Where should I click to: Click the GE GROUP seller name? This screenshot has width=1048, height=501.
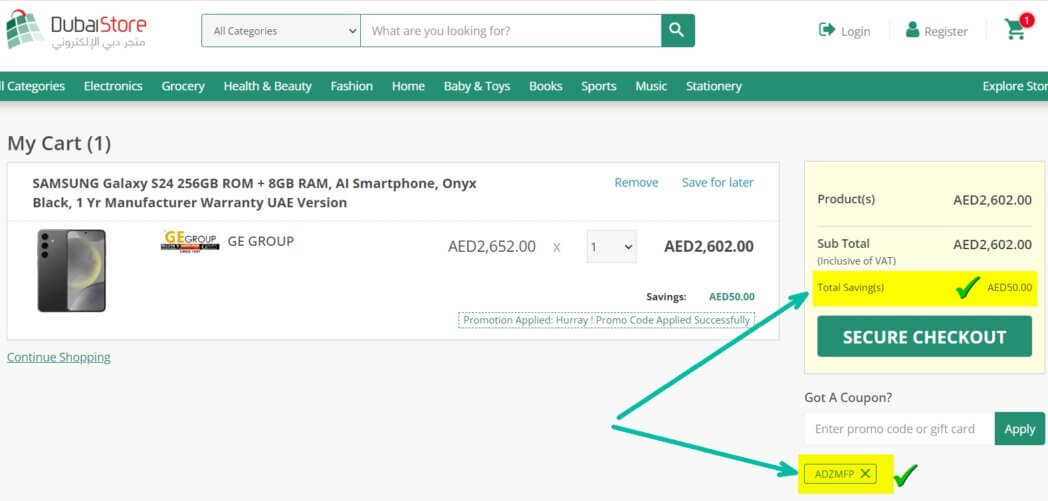(x=261, y=241)
